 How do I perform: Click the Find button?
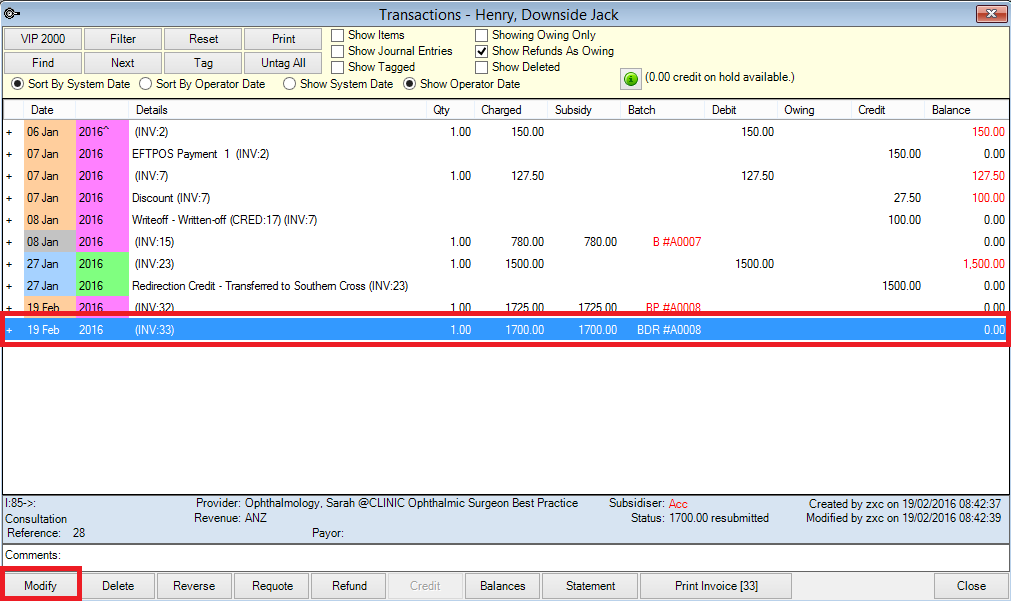[43, 63]
